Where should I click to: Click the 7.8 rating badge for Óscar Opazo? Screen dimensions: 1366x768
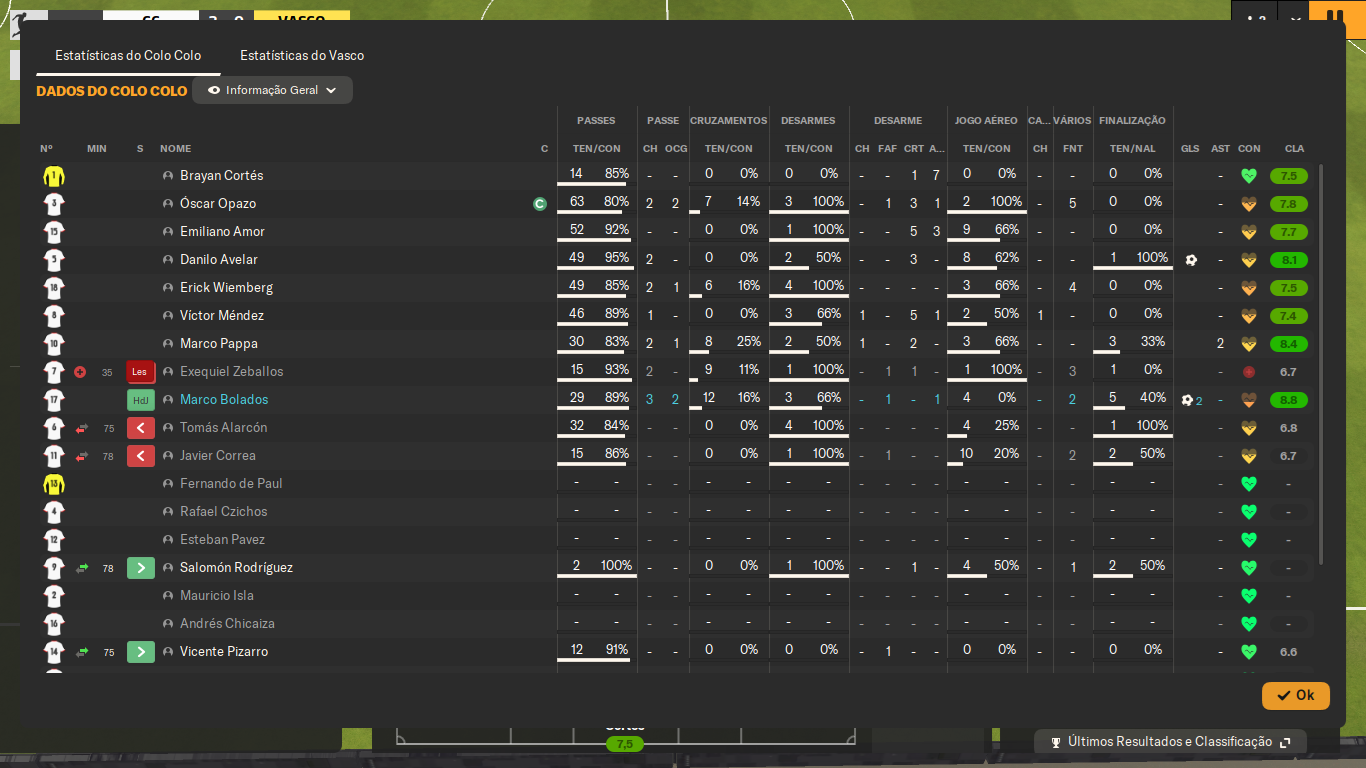click(x=1288, y=204)
